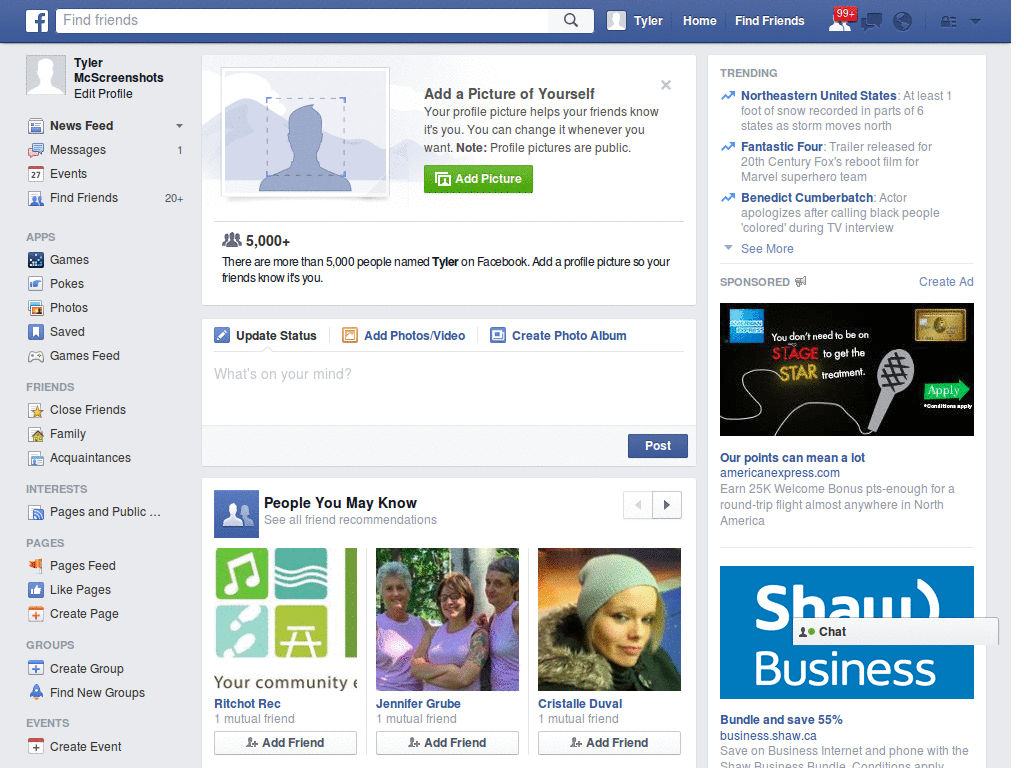Add Cristalle Duval as friend
The image size is (1024, 768).
[609, 743]
